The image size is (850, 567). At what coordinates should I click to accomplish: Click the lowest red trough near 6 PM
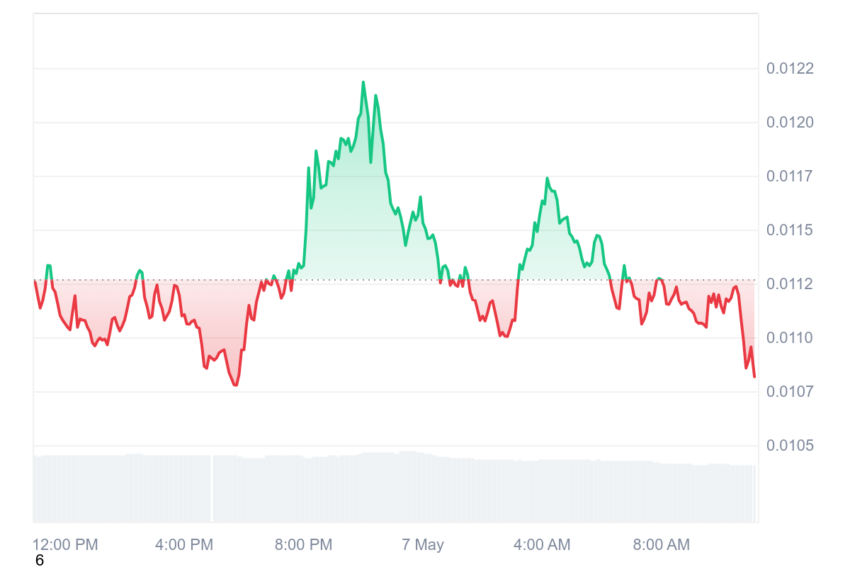tap(235, 384)
